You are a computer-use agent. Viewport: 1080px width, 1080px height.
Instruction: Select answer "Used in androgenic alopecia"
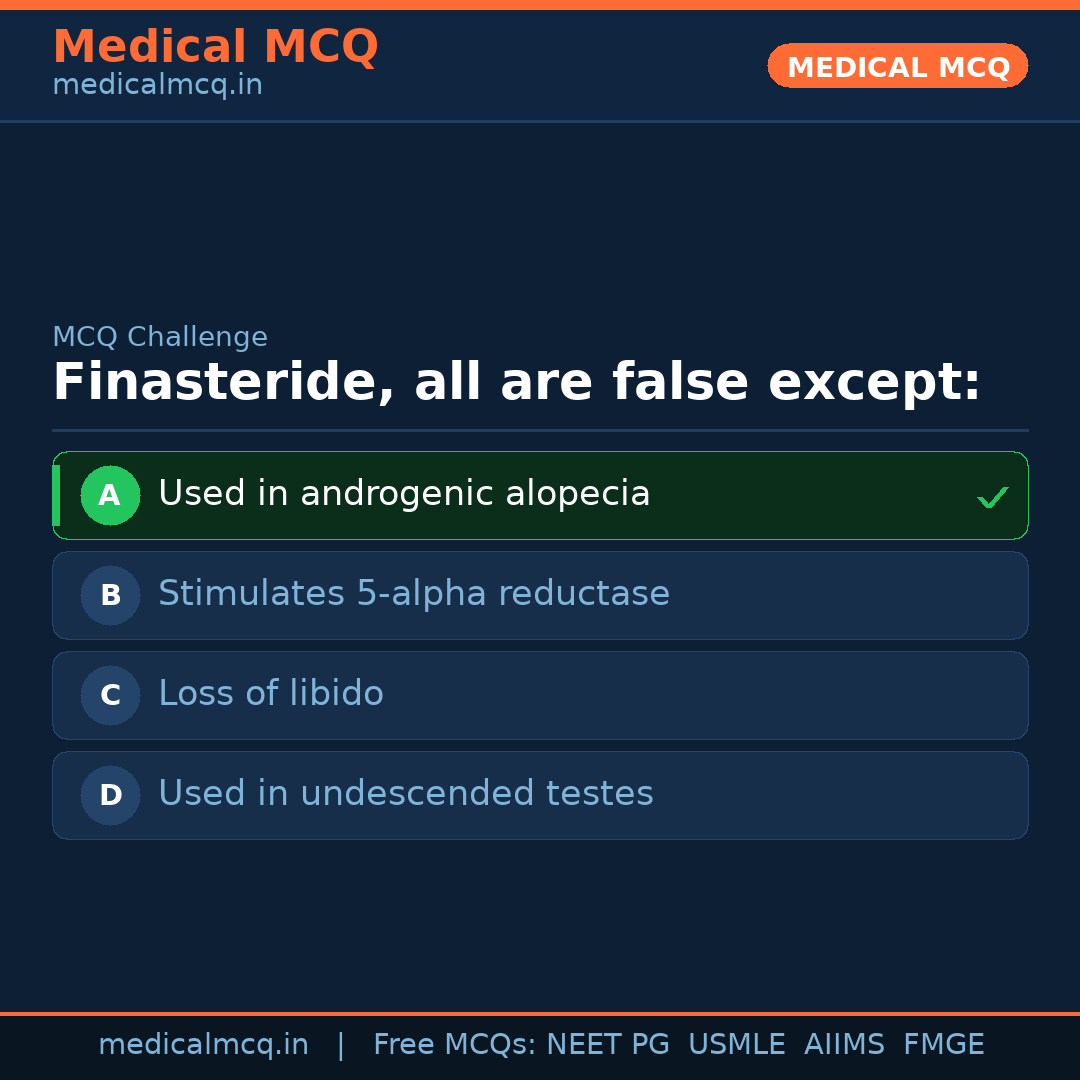pos(404,494)
